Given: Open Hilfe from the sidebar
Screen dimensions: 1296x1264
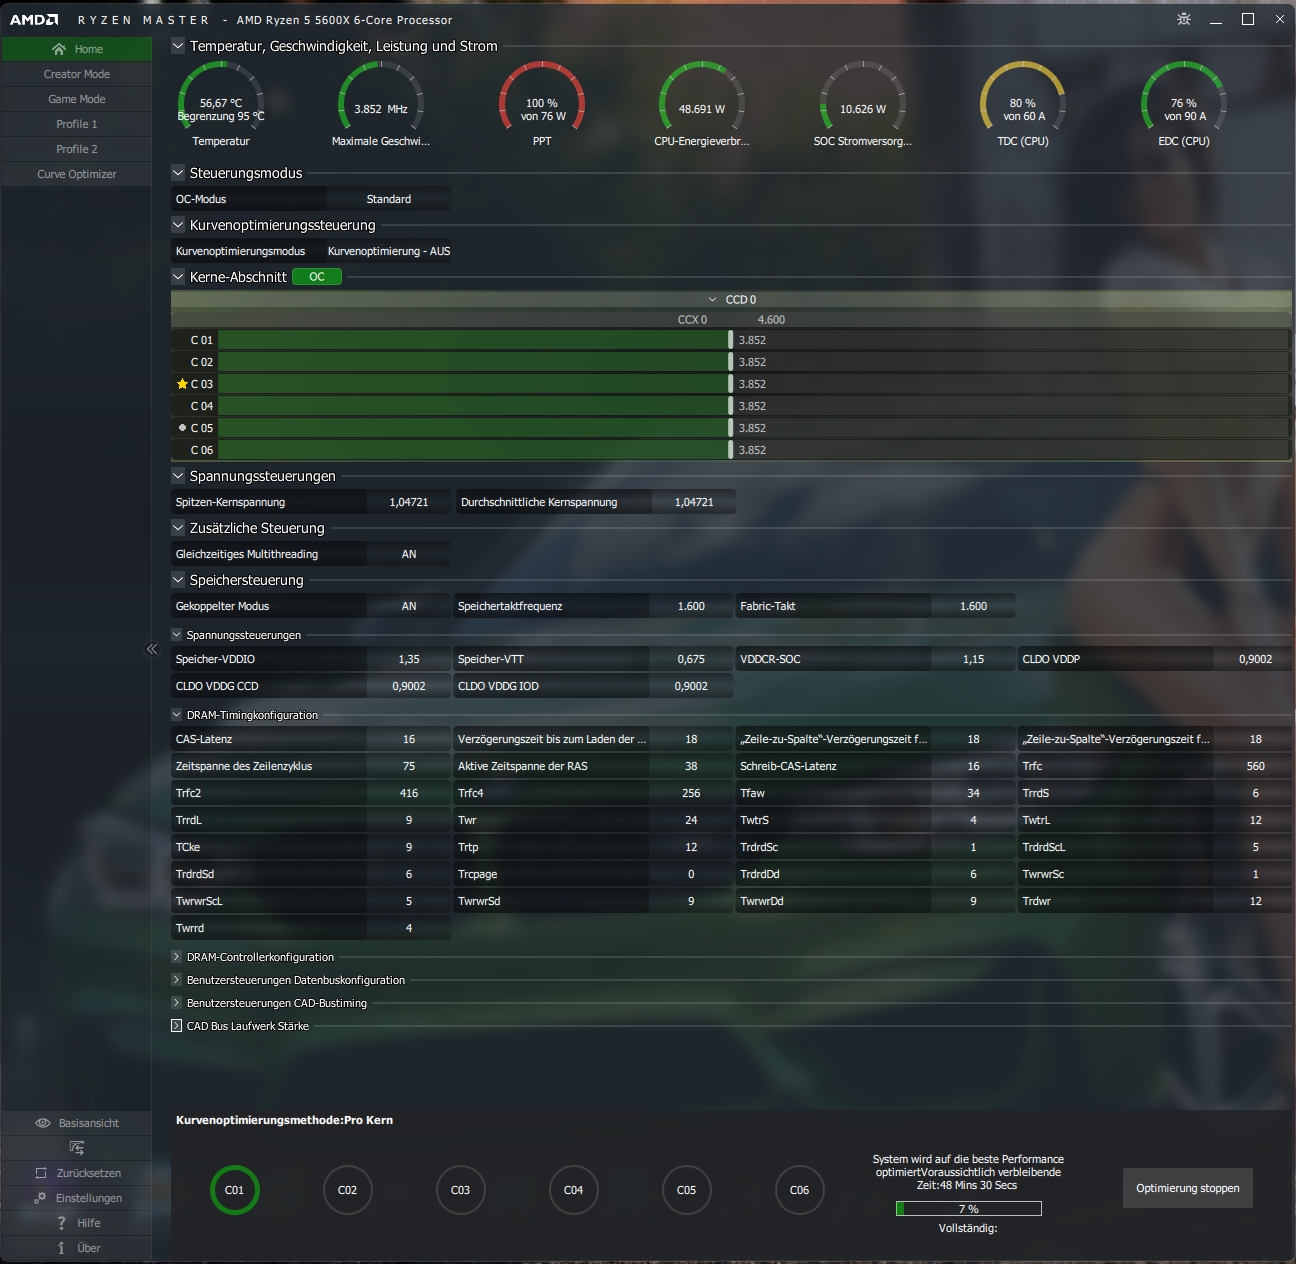Looking at the screenshot, I should 76,1223.
